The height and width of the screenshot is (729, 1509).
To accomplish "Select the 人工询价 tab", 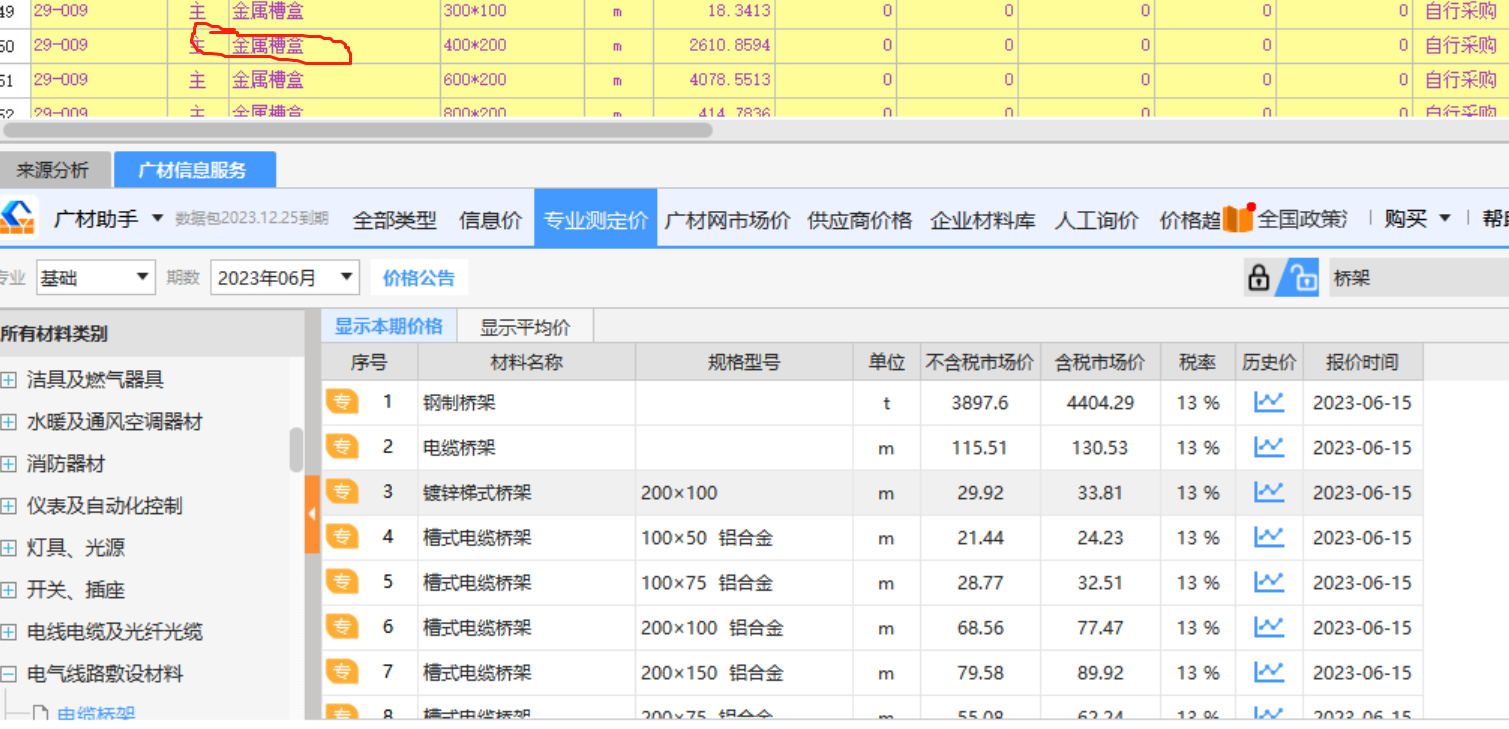I will [x=1096, y=219].
